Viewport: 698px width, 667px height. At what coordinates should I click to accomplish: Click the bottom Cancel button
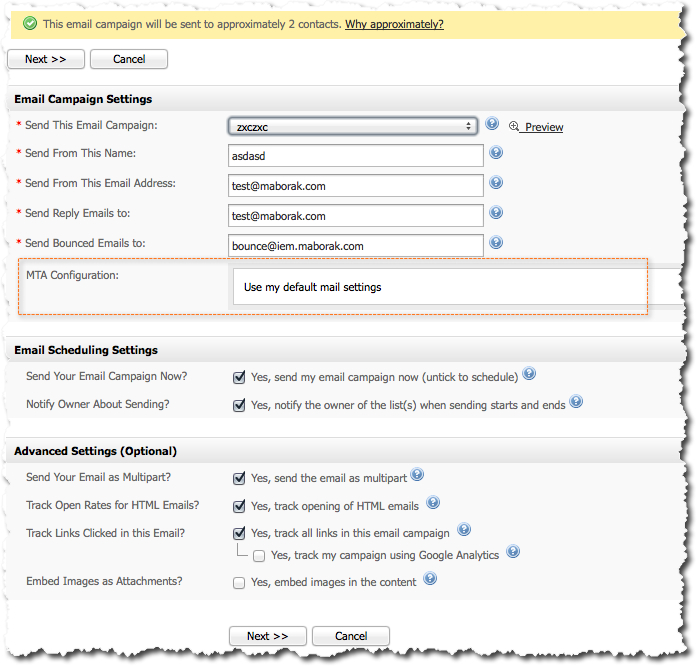point(351,636)
